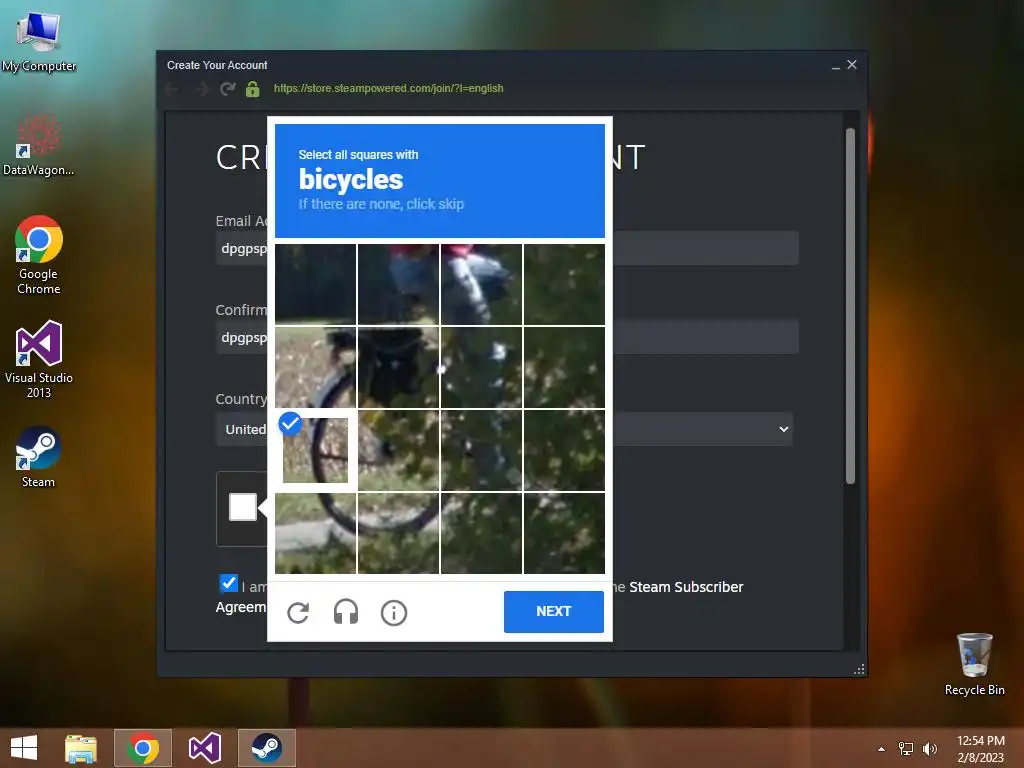The height and width of the screenshot is (768, 1024).
Task: Open captcha help information icon
Action: [x=394, y=613]
